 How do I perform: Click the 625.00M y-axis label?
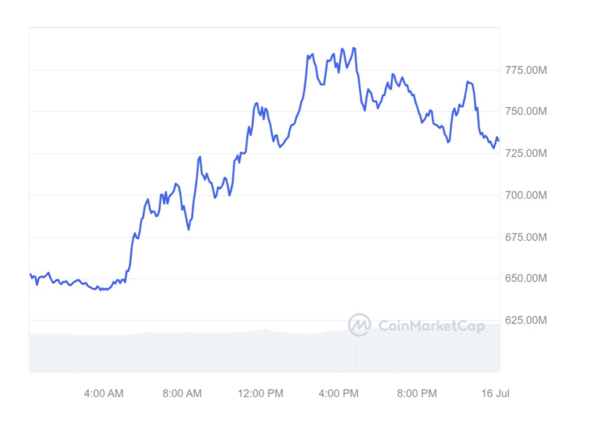(x=526, y=320)
